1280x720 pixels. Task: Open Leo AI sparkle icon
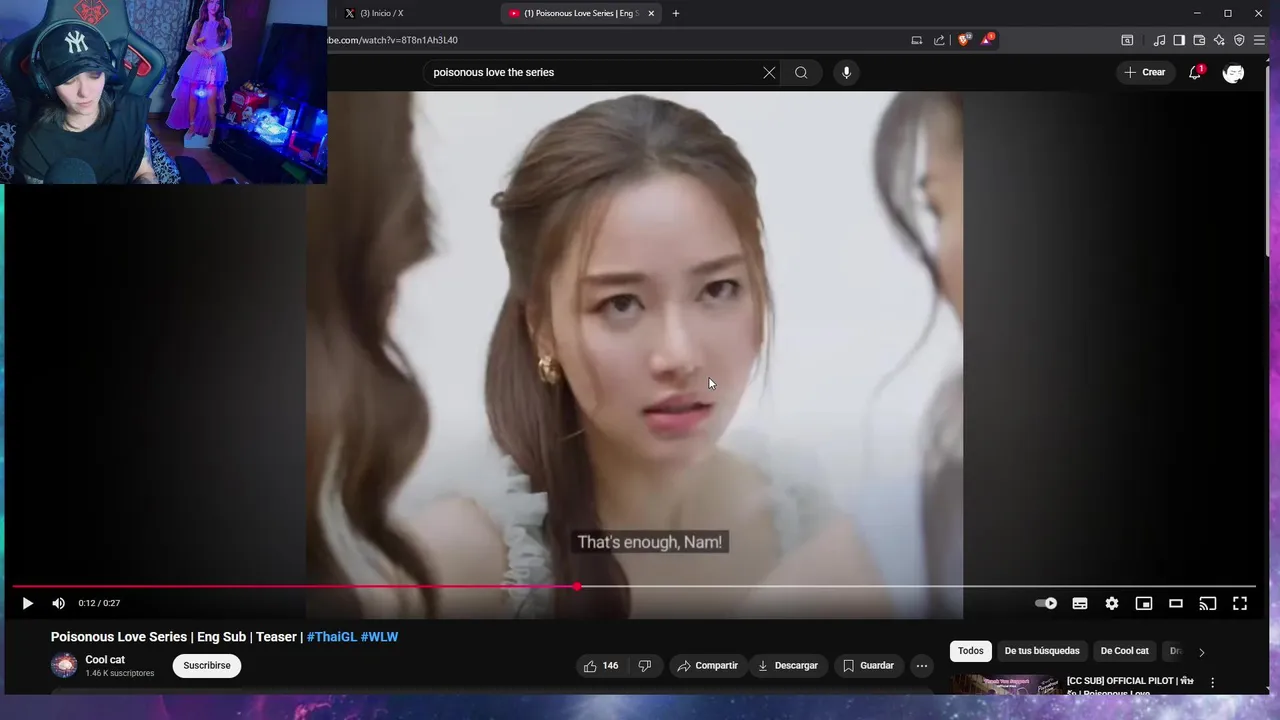tap(1219, 40)
